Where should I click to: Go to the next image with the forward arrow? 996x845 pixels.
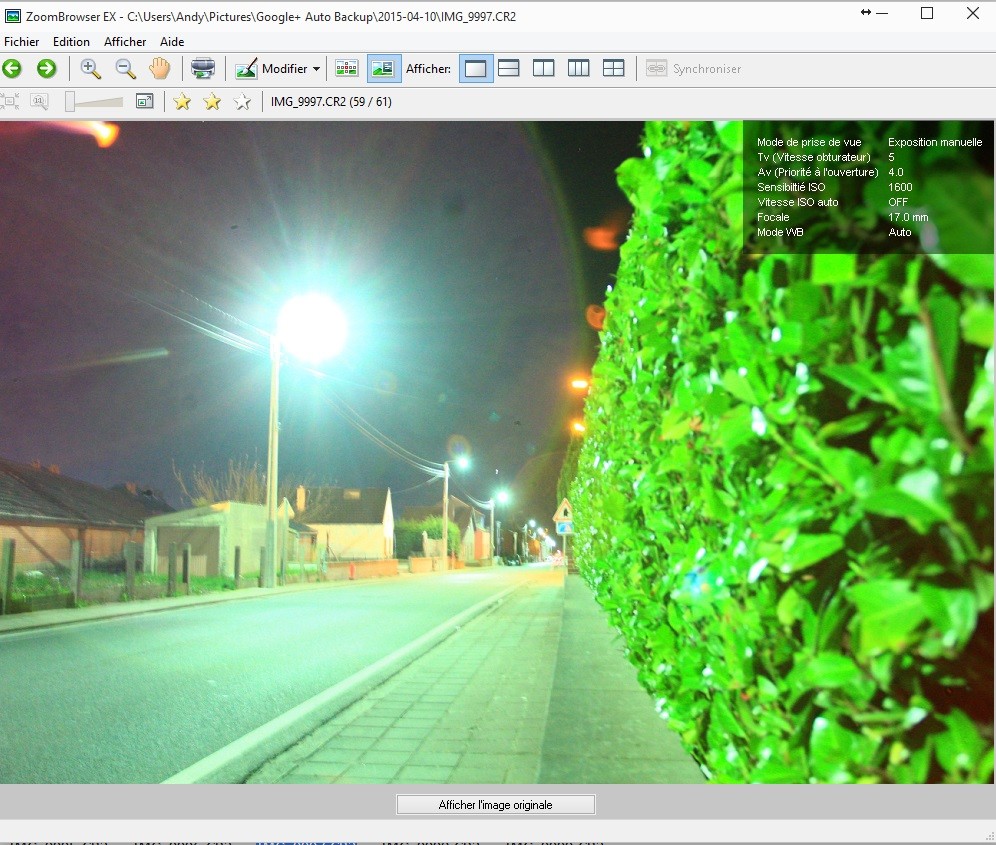tap(46, 69)
